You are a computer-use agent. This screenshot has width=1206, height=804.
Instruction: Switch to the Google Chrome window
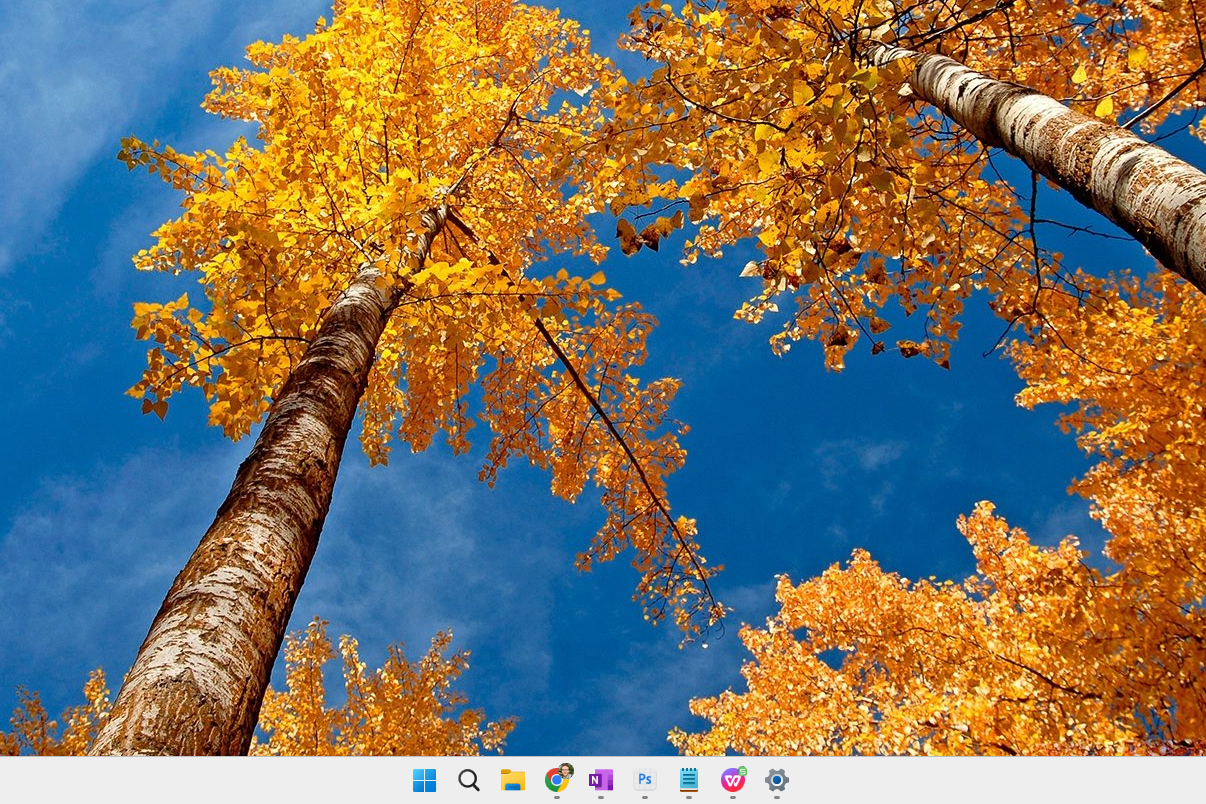click(557, 780)
